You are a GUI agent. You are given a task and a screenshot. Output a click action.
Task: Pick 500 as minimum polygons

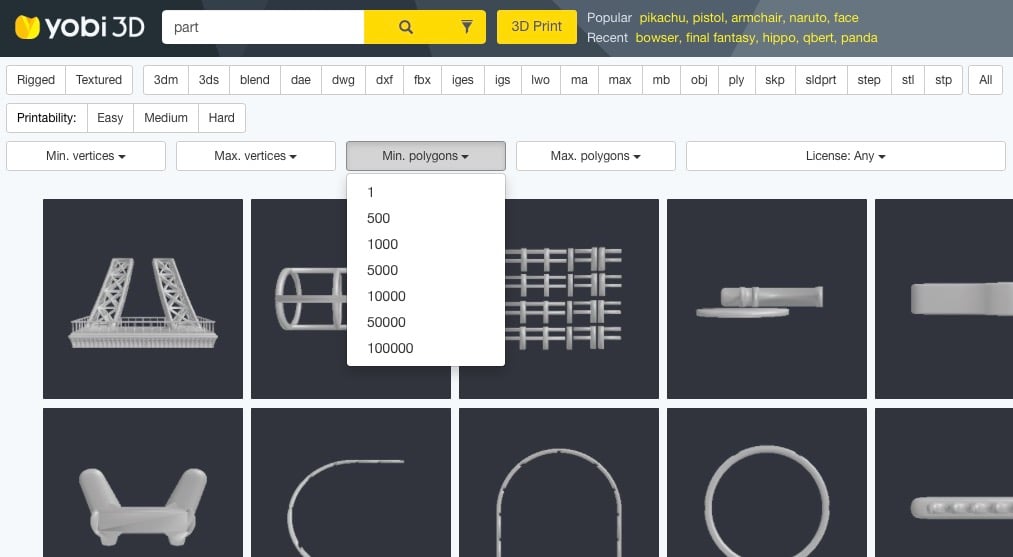pyautogui.click(x=378, y=218)
